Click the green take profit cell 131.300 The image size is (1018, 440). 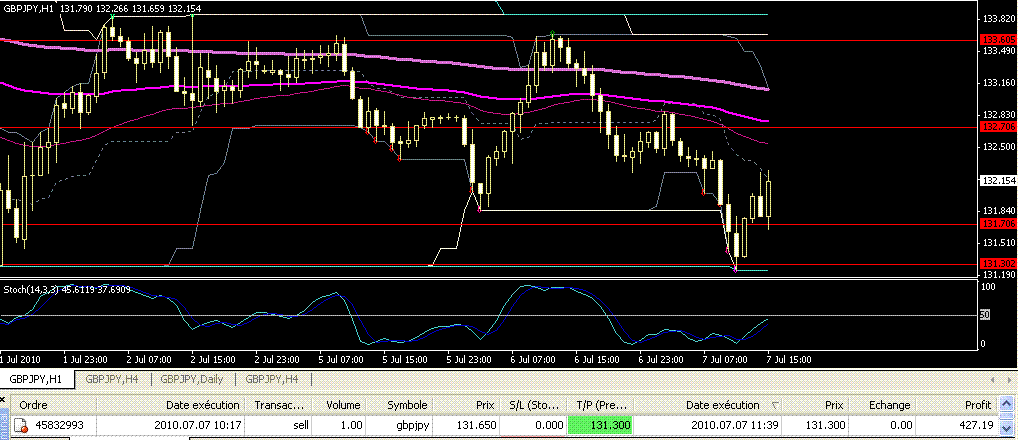pos(600,426)
